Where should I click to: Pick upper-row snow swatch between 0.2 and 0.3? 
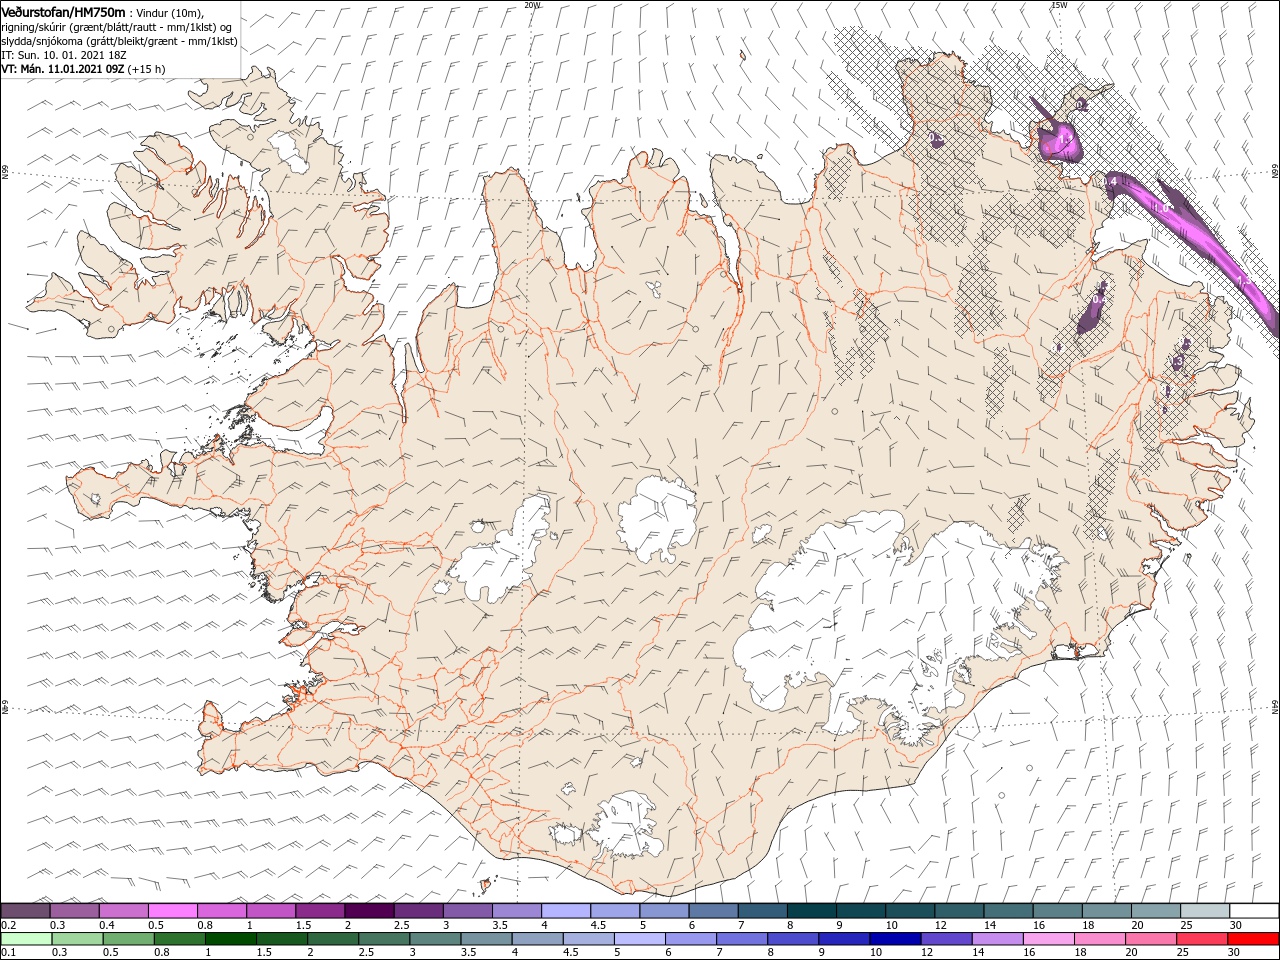(25, 911)
